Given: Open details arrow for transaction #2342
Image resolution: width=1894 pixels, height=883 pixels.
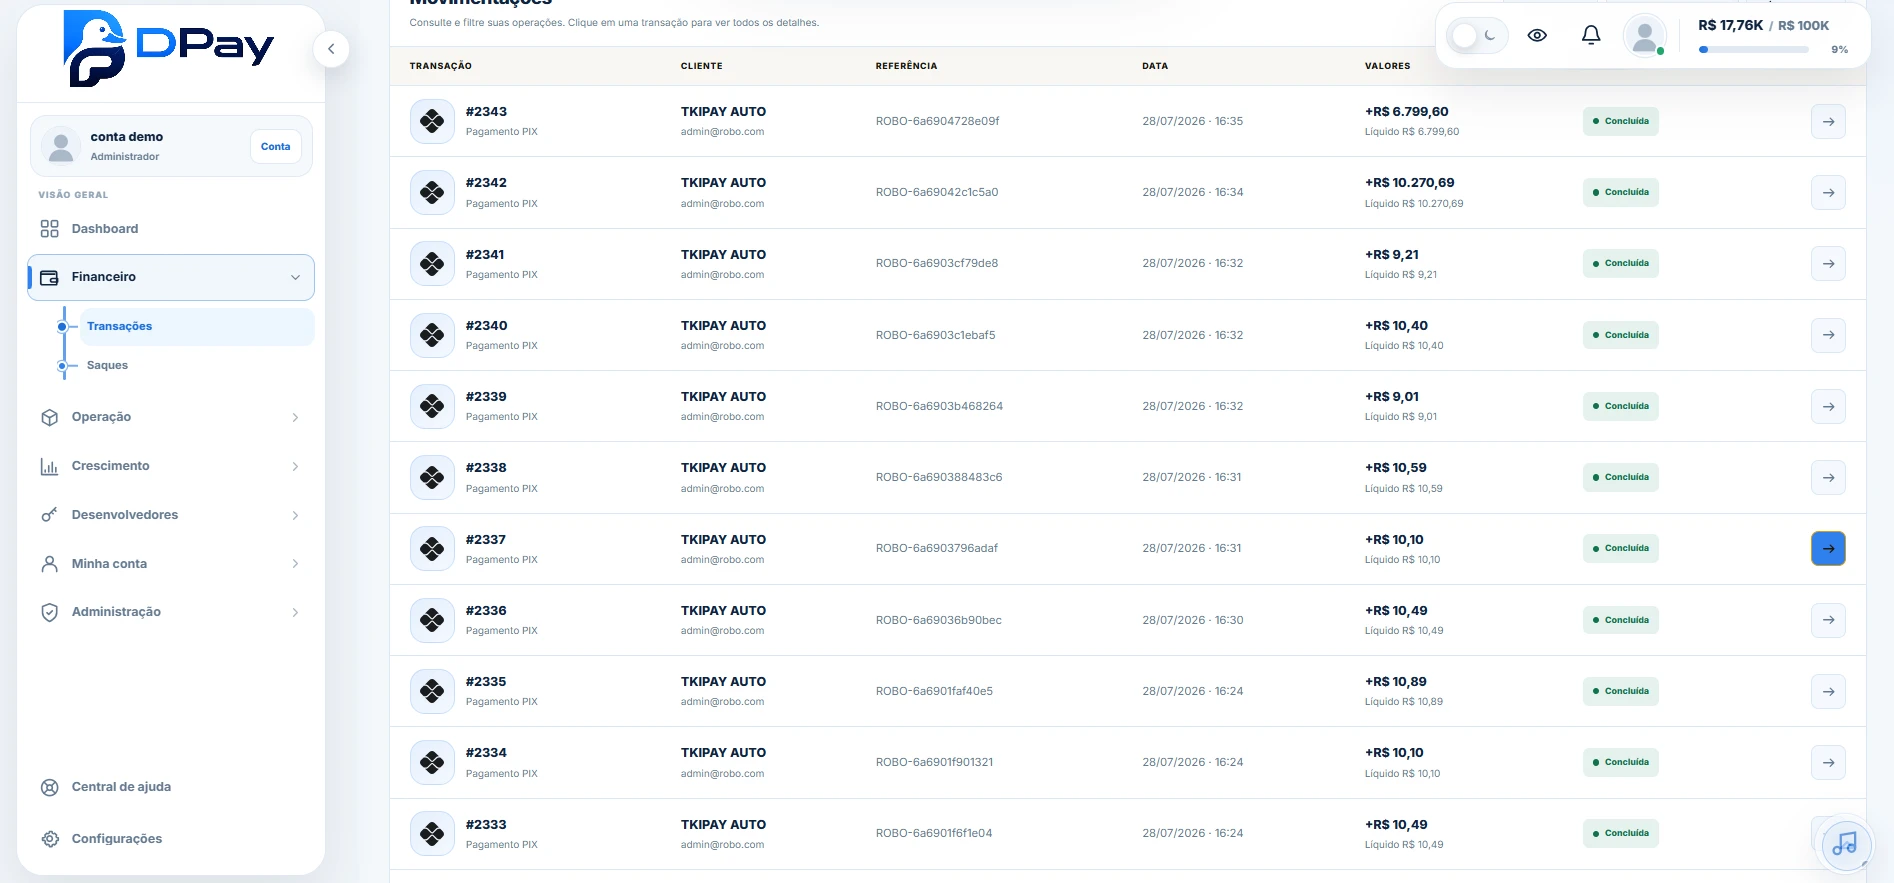Looking at the screenshot, I should coord(1828,192).
